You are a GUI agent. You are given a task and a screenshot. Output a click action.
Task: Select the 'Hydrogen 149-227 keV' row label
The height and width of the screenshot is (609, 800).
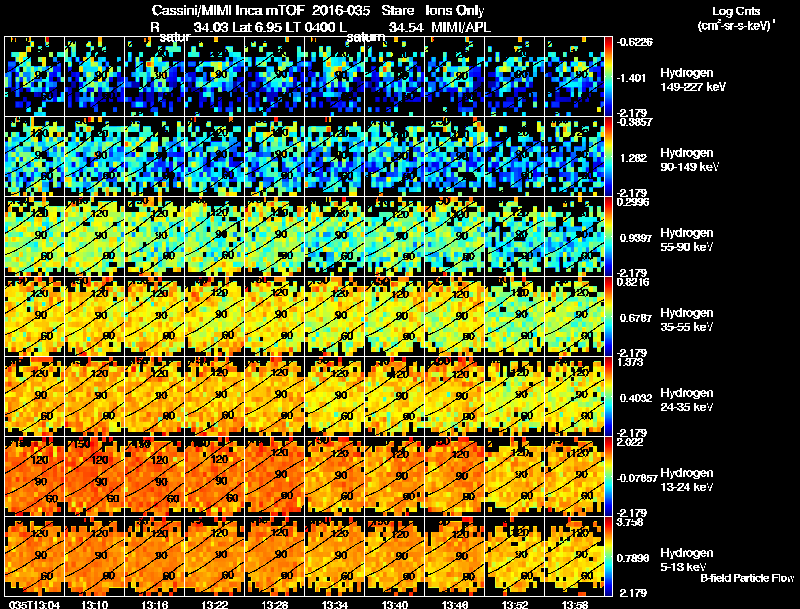point(692,80)
